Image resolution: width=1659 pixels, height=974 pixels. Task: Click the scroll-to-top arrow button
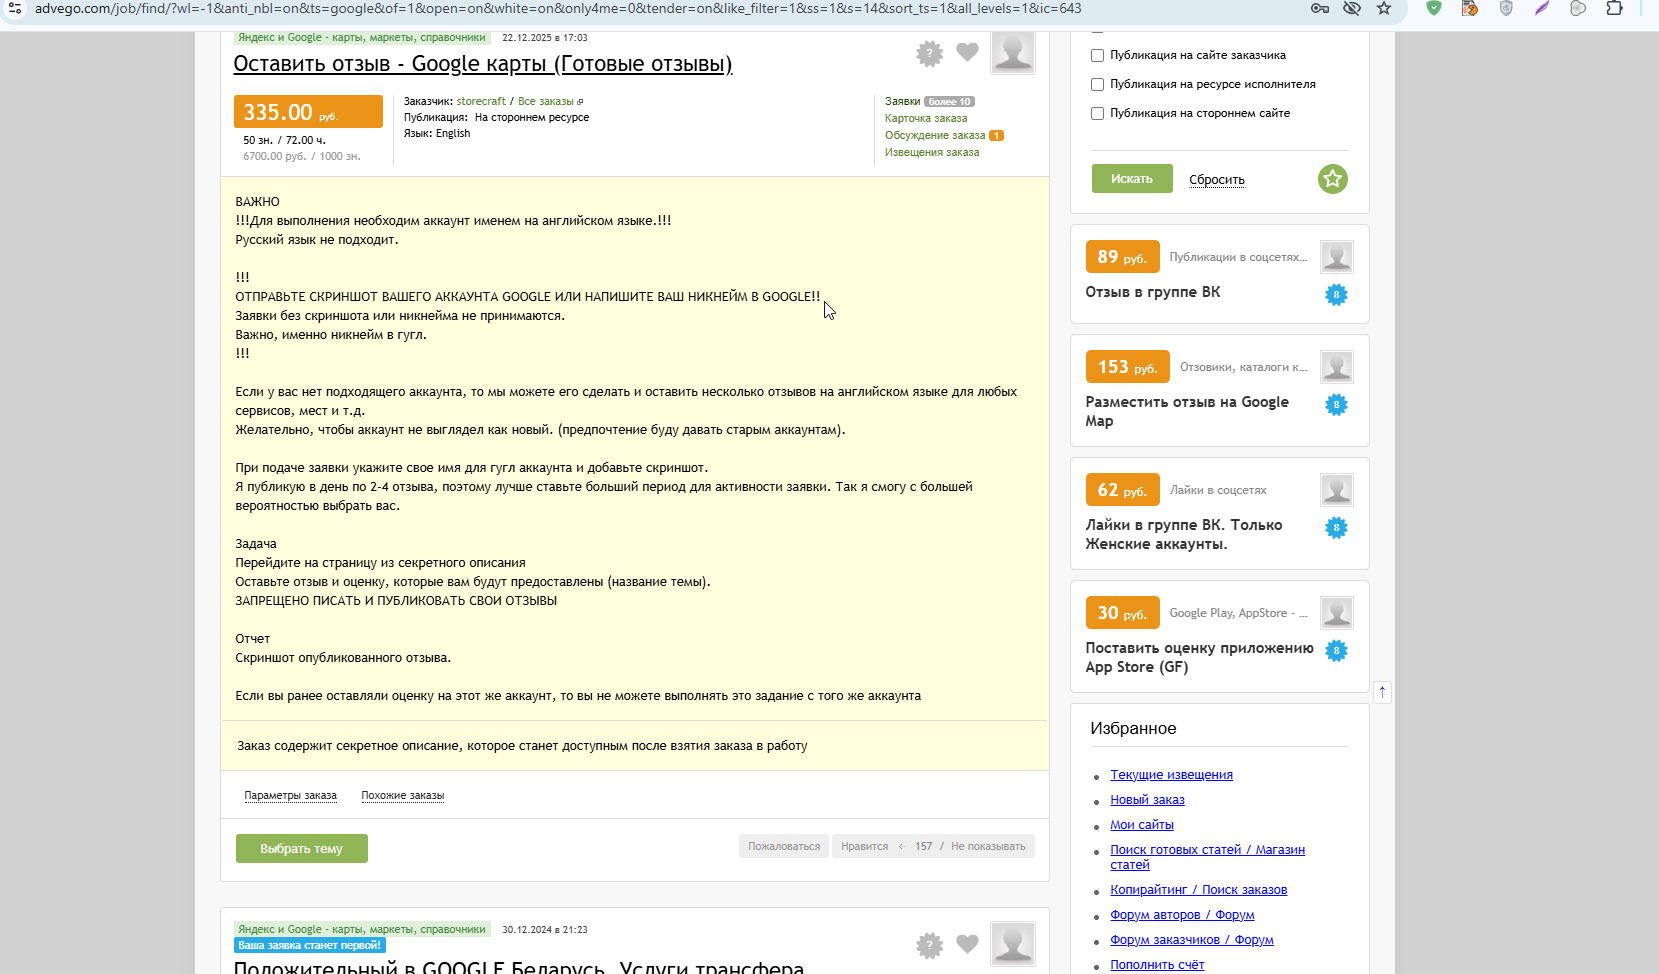coord(1382,692)
